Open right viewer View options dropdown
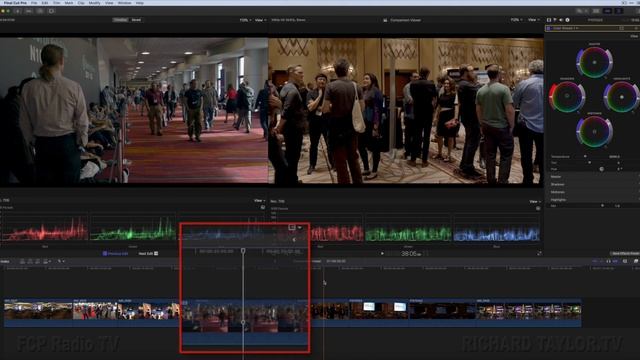 click(533, 20)
